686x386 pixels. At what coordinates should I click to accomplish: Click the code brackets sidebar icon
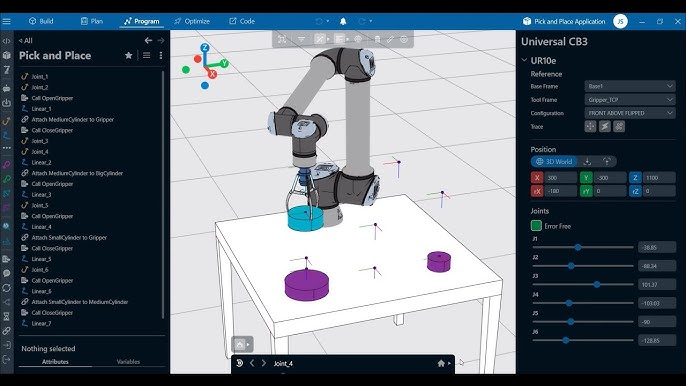6,41
